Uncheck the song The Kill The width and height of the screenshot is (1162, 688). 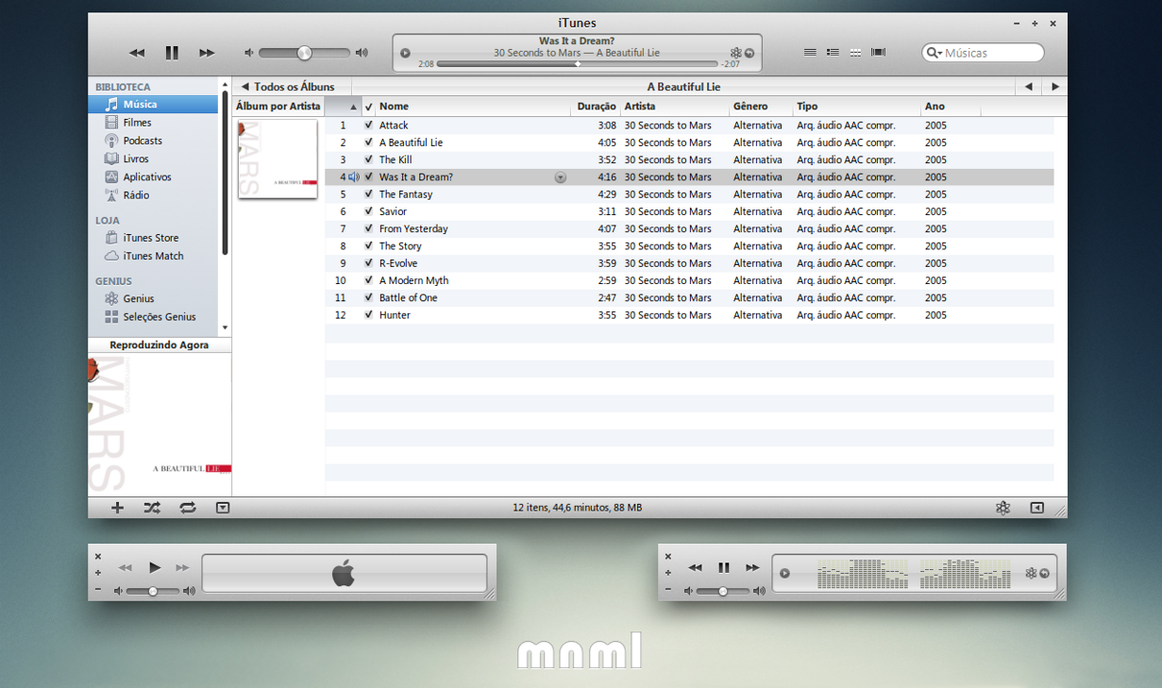(x=368, y=159)
